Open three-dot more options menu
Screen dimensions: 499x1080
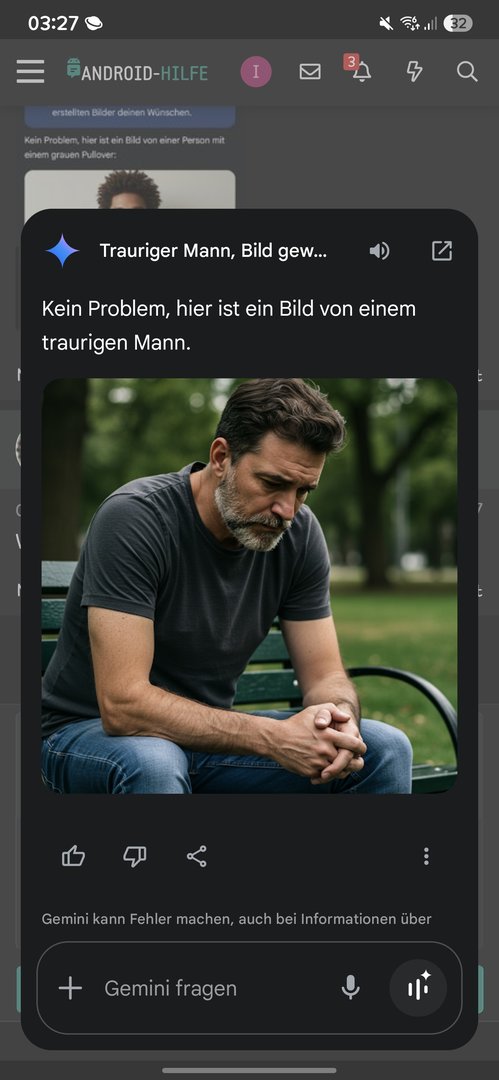(x=427, y=856)
